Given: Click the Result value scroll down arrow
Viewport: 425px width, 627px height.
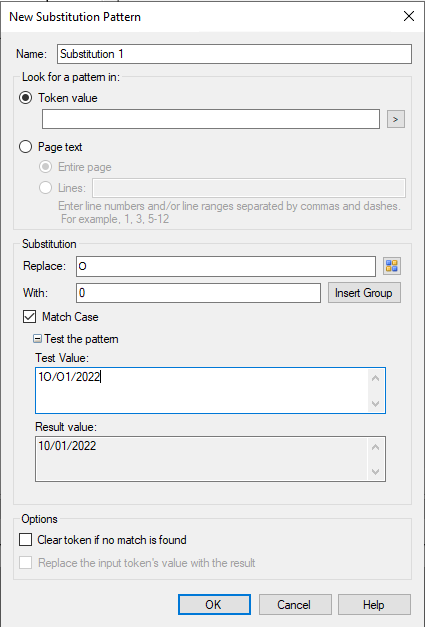Looking at the screenshot, I should tap(375, 472).
